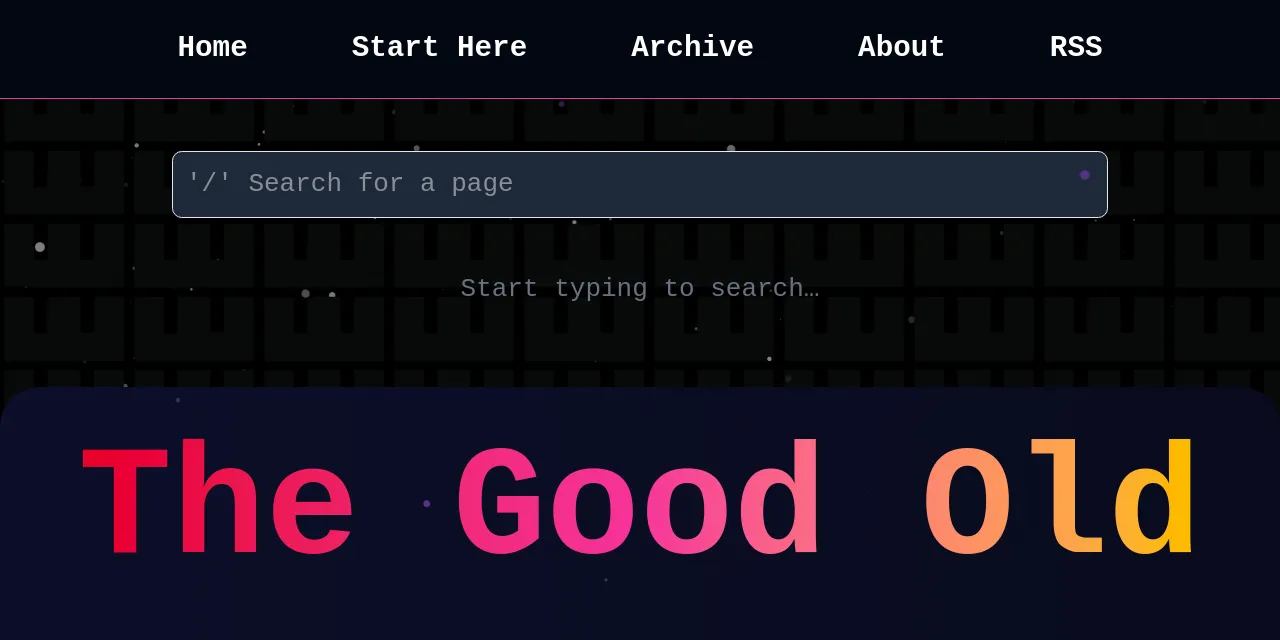Click the pink word 'Good' in heading
Image resolution: width=1280 pixels, height=640 pixels.
click(x=638, y=503)
